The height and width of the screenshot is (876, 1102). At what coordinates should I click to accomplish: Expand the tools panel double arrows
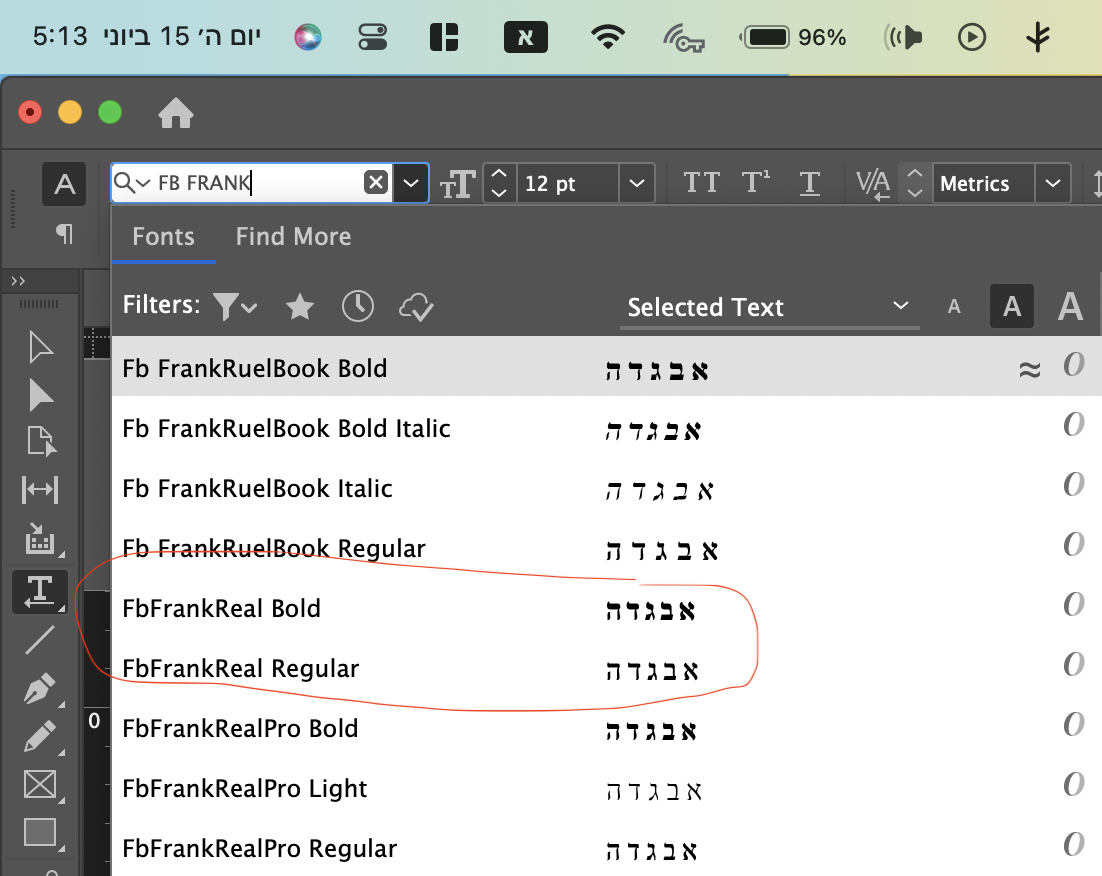point(18,281)
